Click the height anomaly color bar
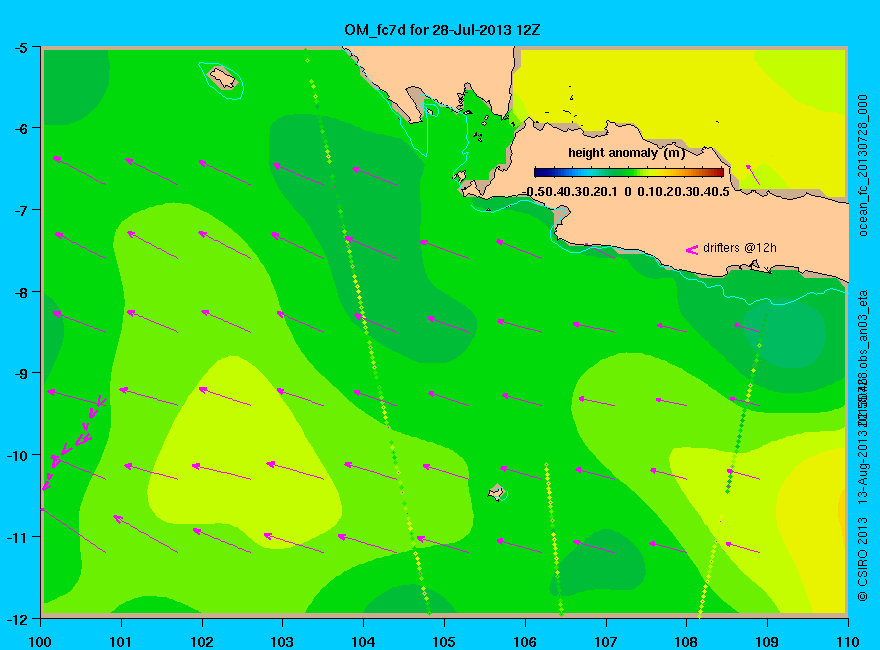880x650 pixels. (629, 172)
